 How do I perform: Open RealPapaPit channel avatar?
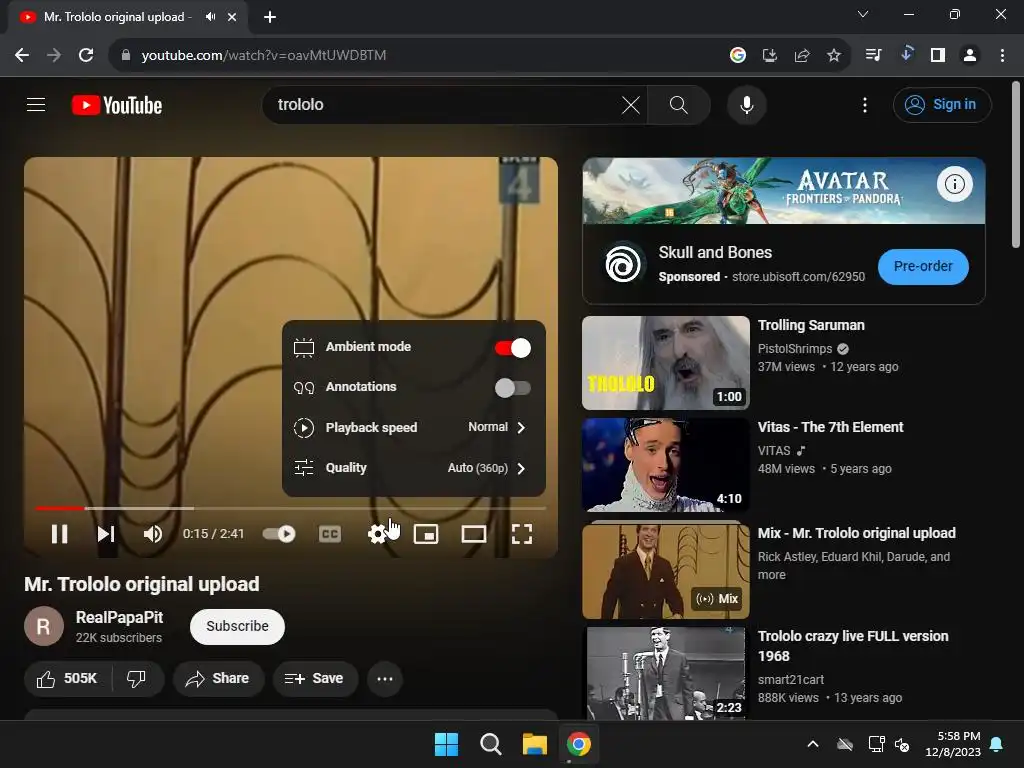pos(44,626)
